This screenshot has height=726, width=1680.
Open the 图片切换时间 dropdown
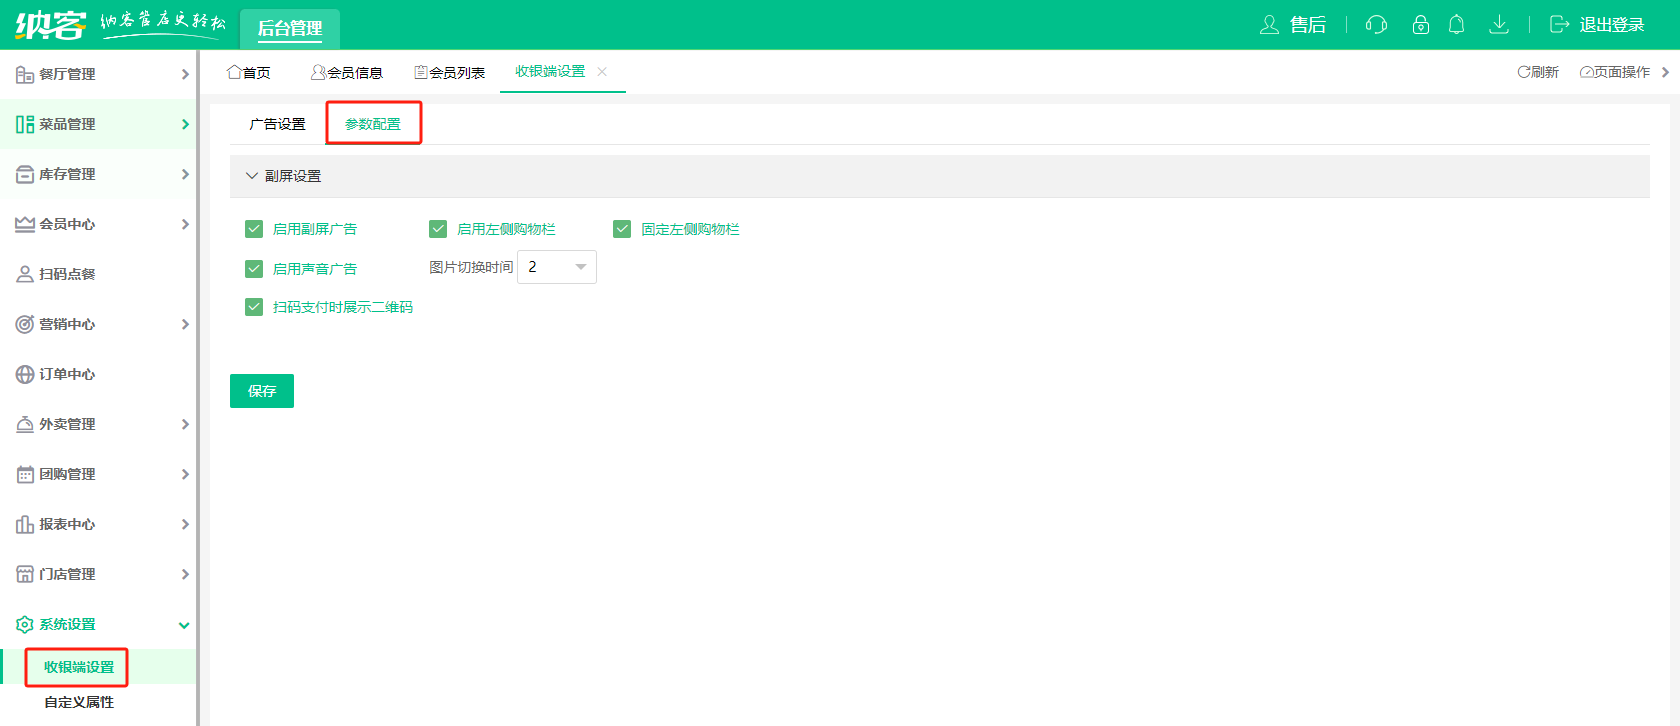click(x=556, y=267)
